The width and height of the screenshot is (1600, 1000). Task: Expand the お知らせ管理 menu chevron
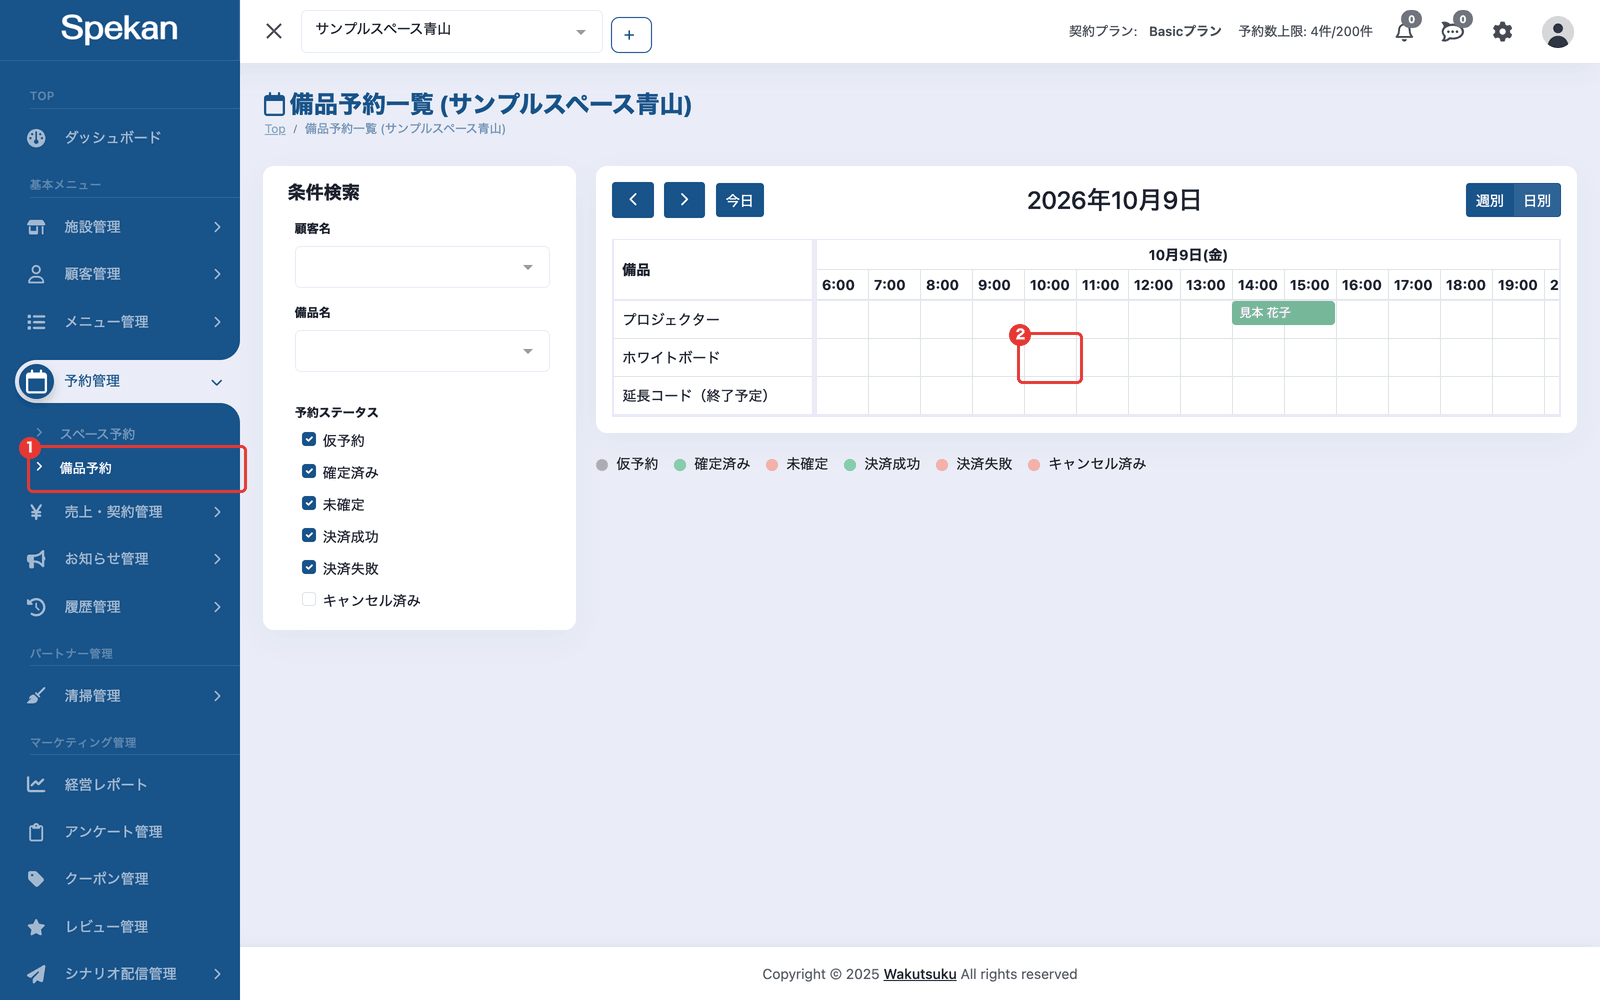pyautogui.click(x=217, y=559)
